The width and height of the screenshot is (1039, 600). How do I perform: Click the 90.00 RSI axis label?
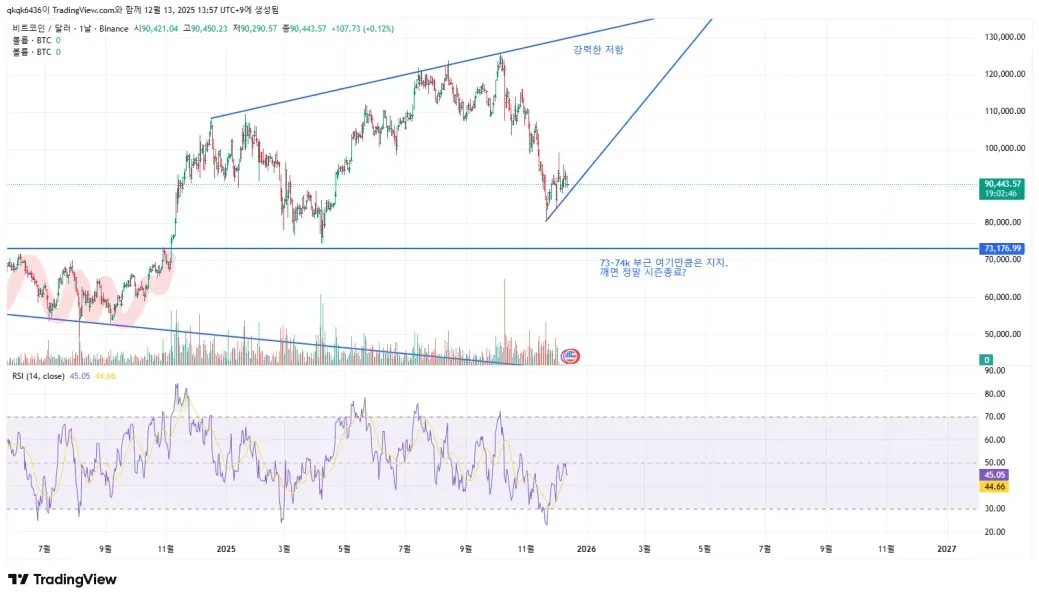tap(995, 371)
